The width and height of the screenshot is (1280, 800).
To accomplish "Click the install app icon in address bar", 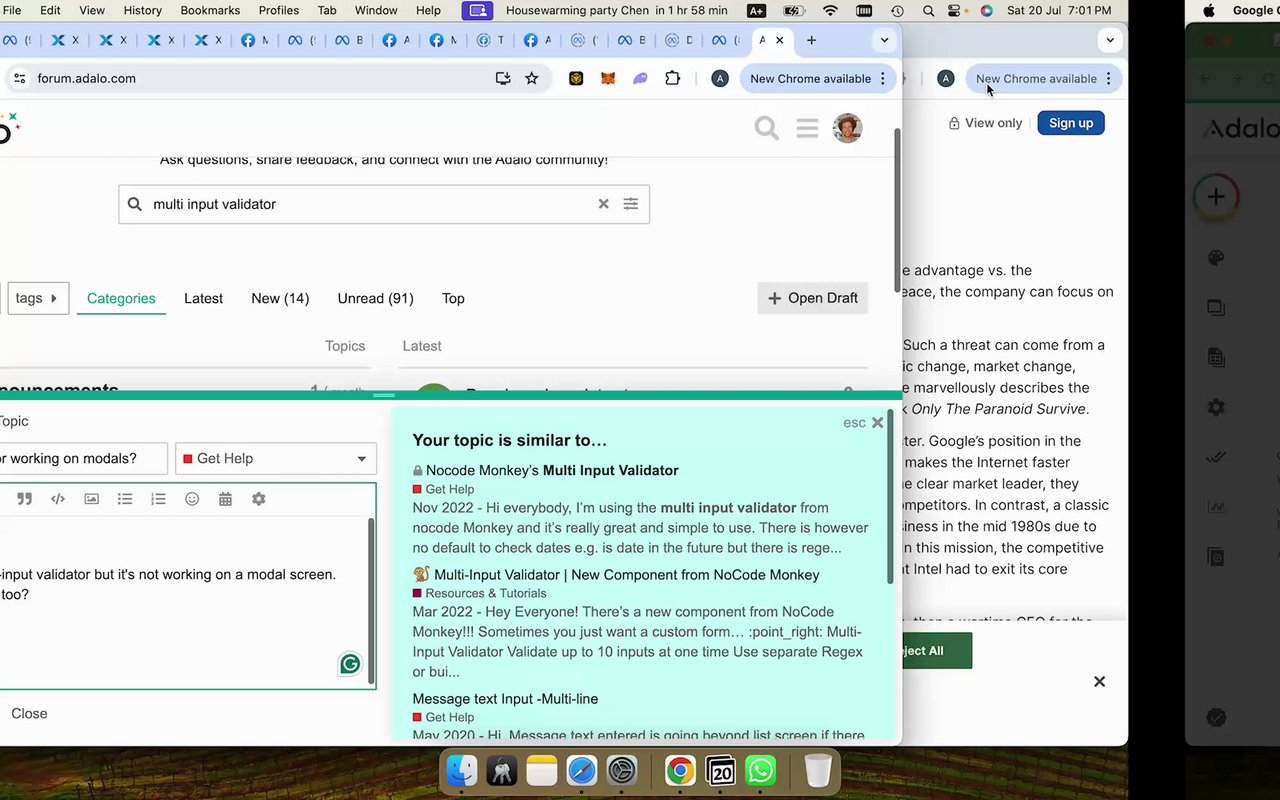I will [x=503, y=78].
